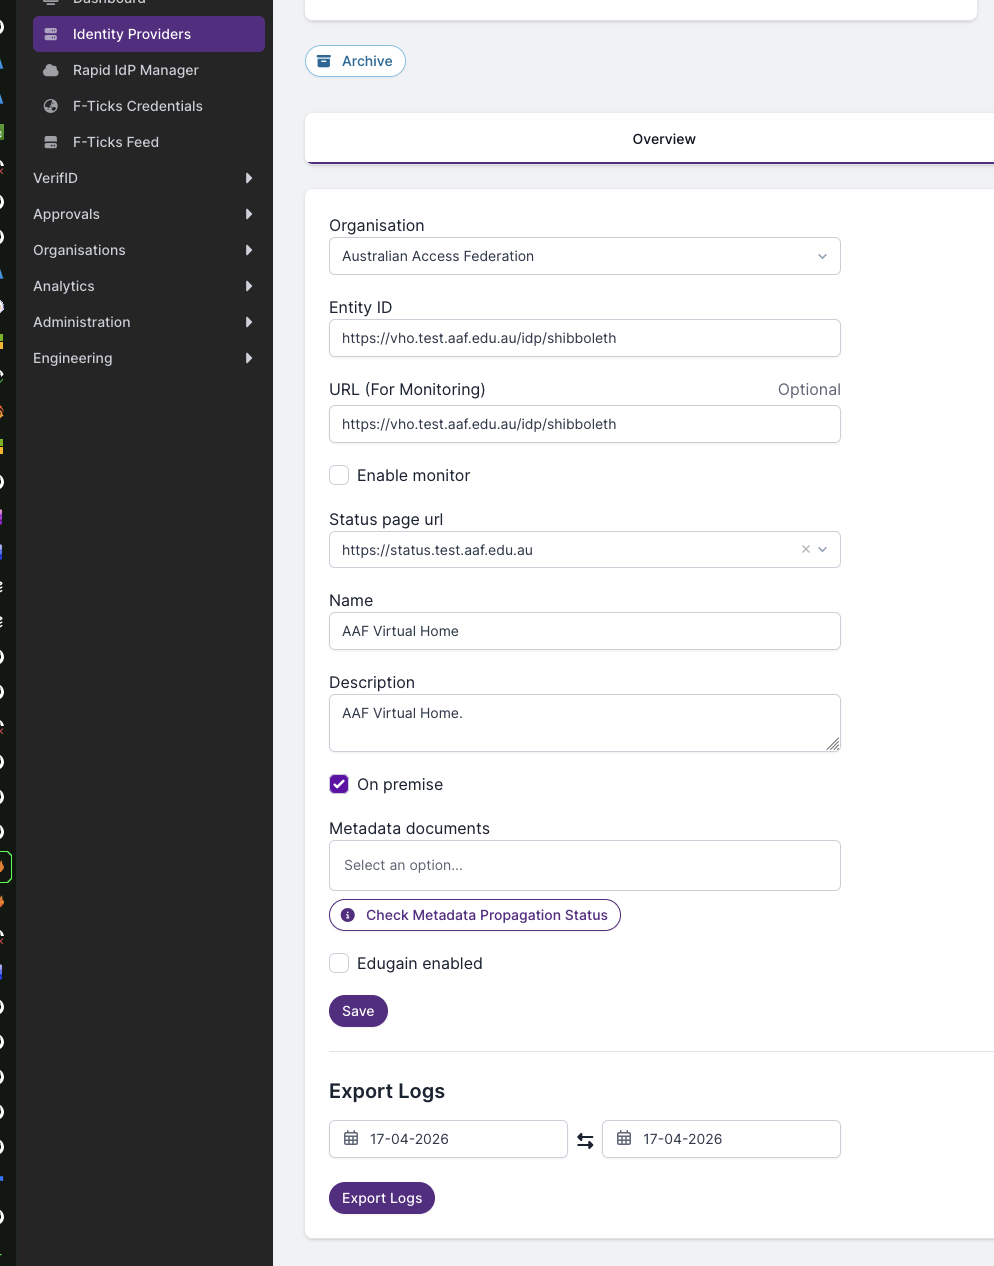Clear the Status page url with the × icon
Image resolution: width=994 pixels, height=1266 pixels.
805,549
